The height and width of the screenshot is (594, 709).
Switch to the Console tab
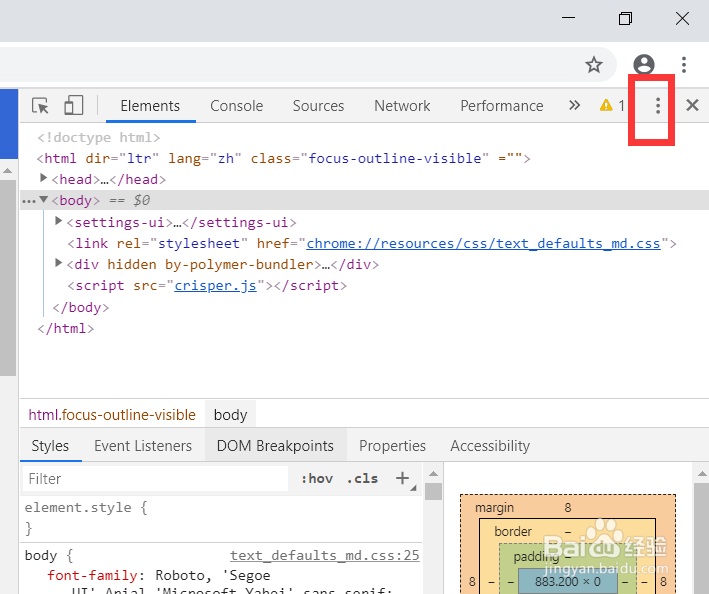(236, 106)
